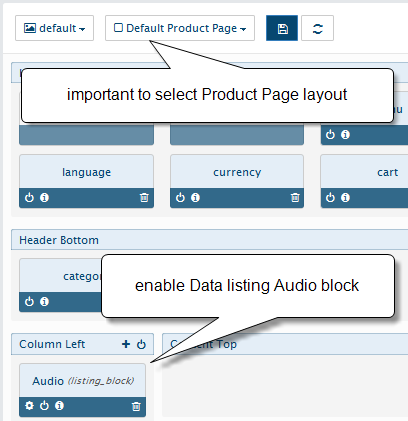The height and width of the screenshot is (421, 408).
Task: Toggle the Column Left section power
Action: pyautogui.click(x=141, y=344)
